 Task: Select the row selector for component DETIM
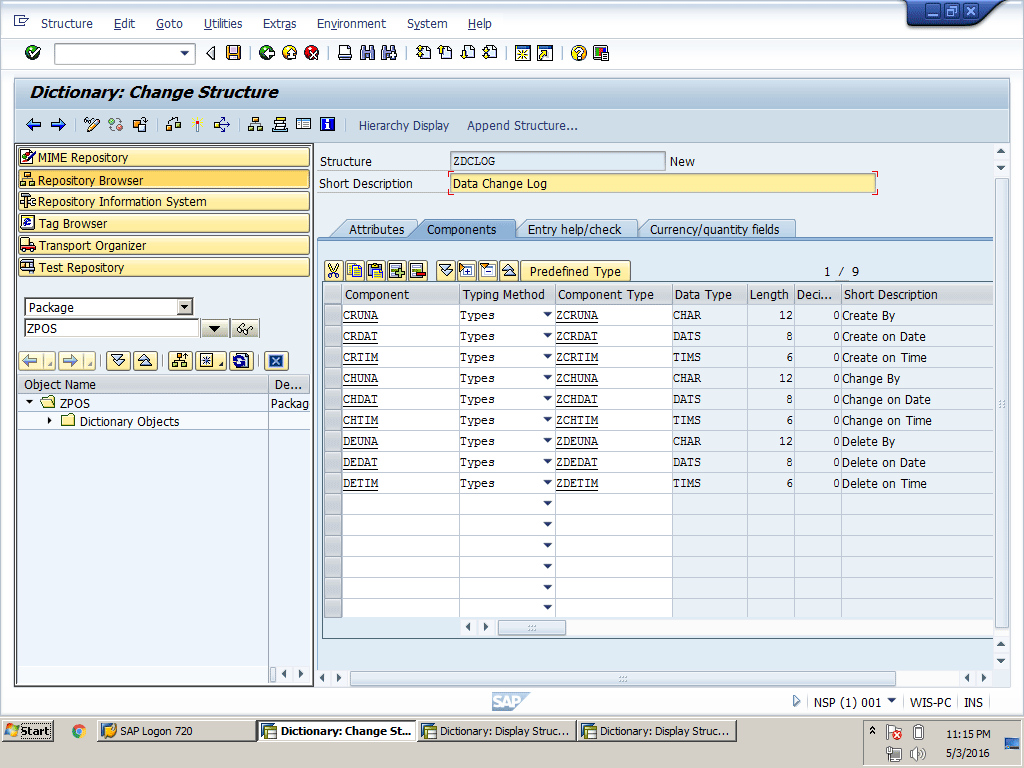(332, 484)
